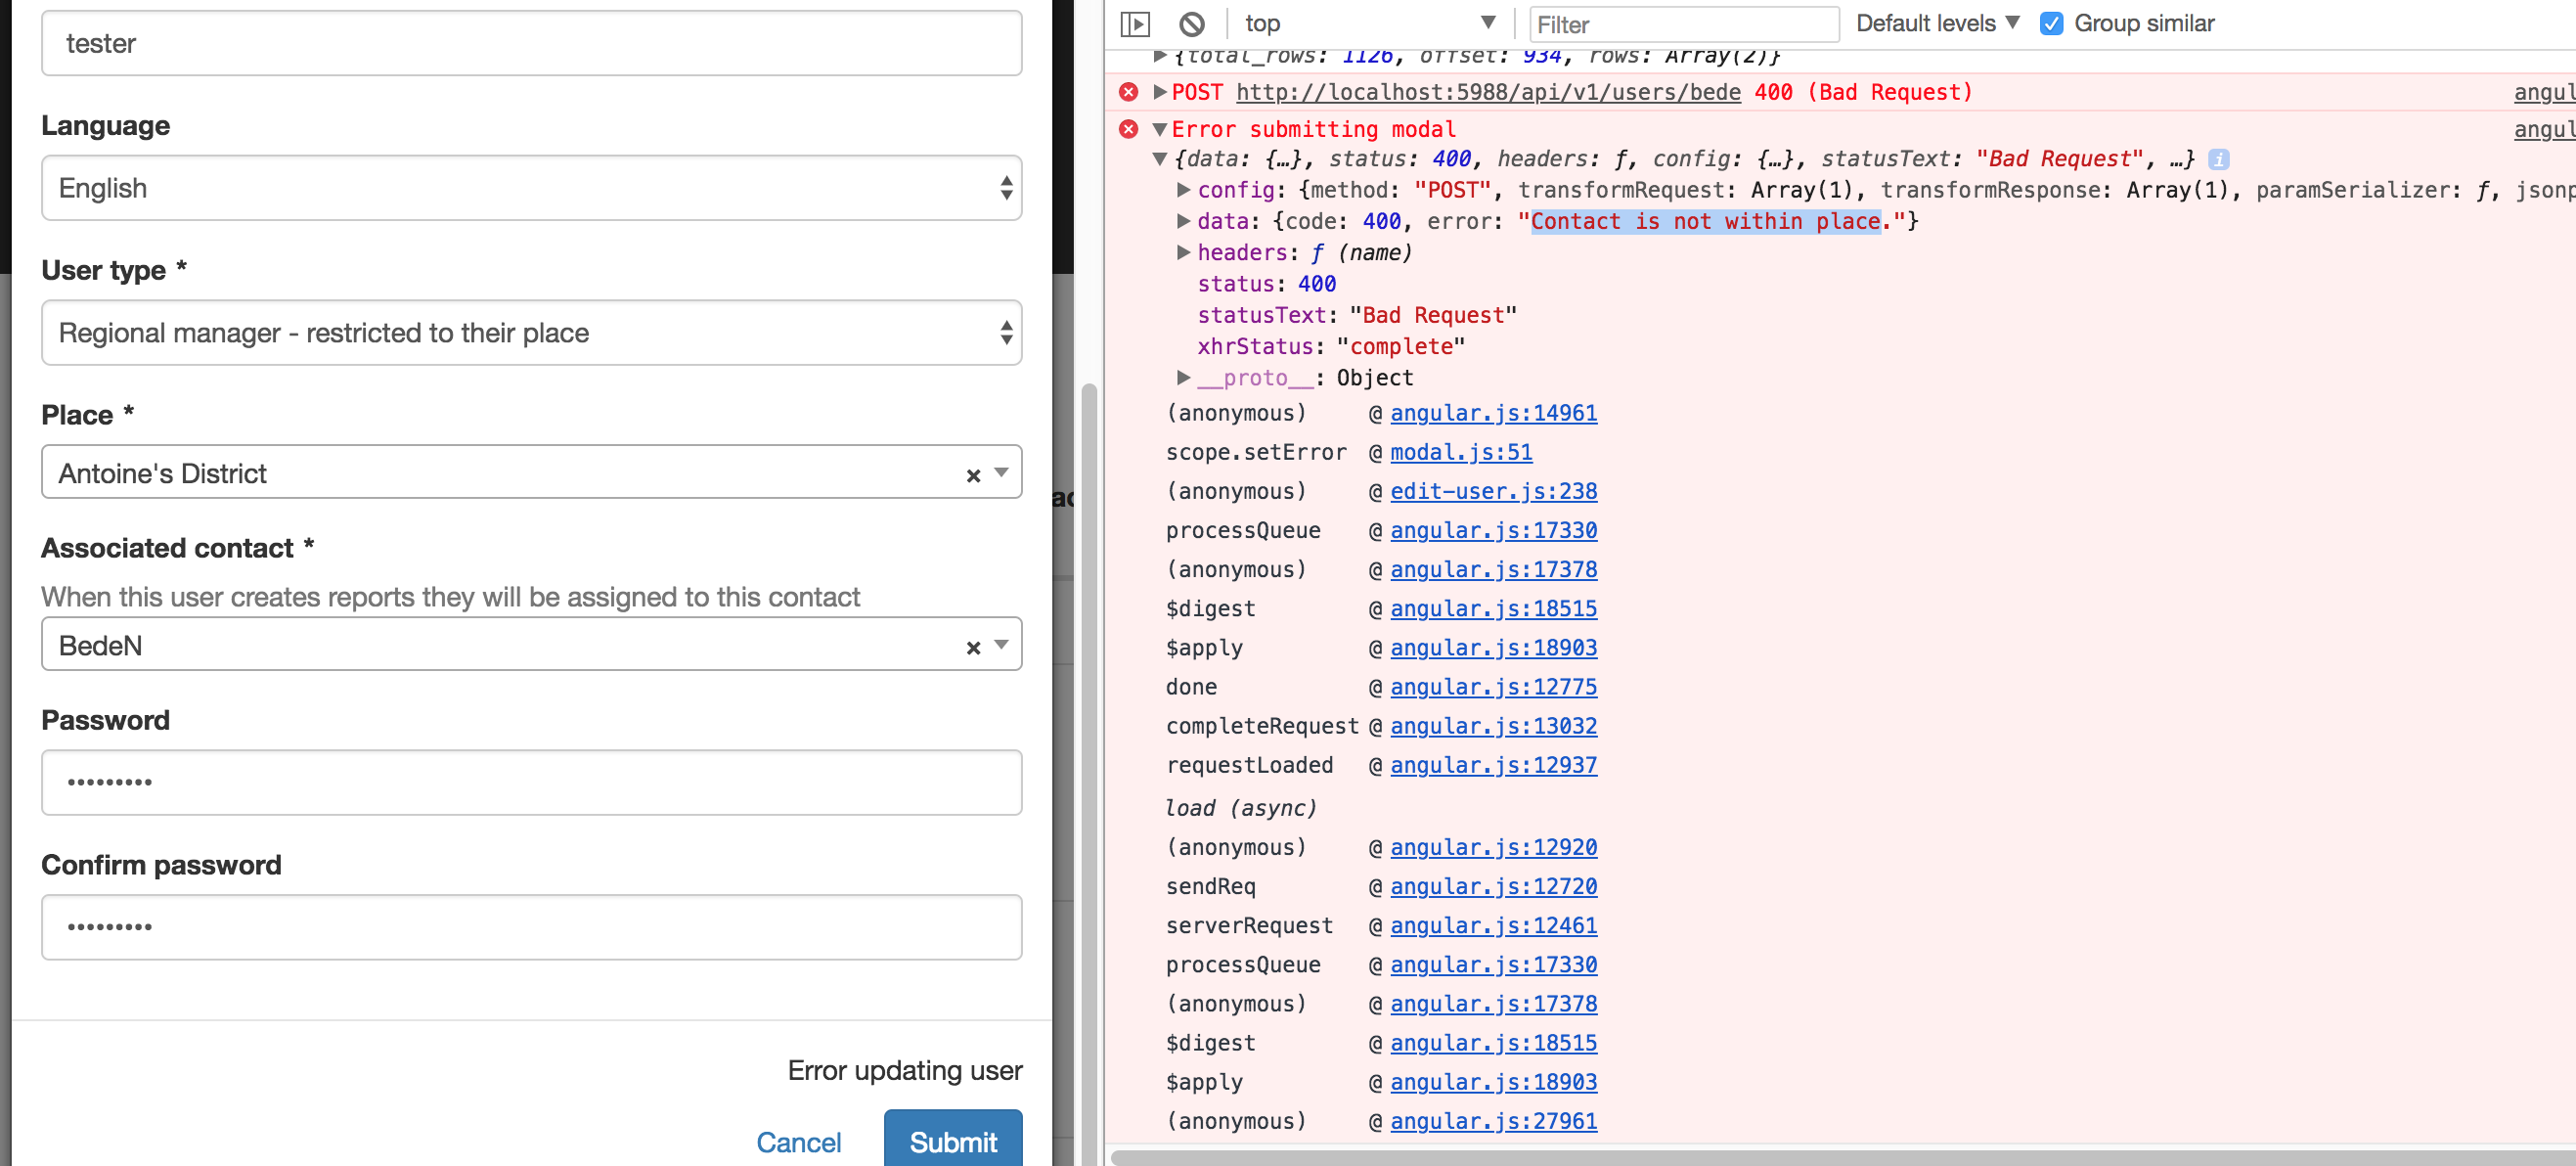Toggle the Group similar checkbox

point(2051,23)
